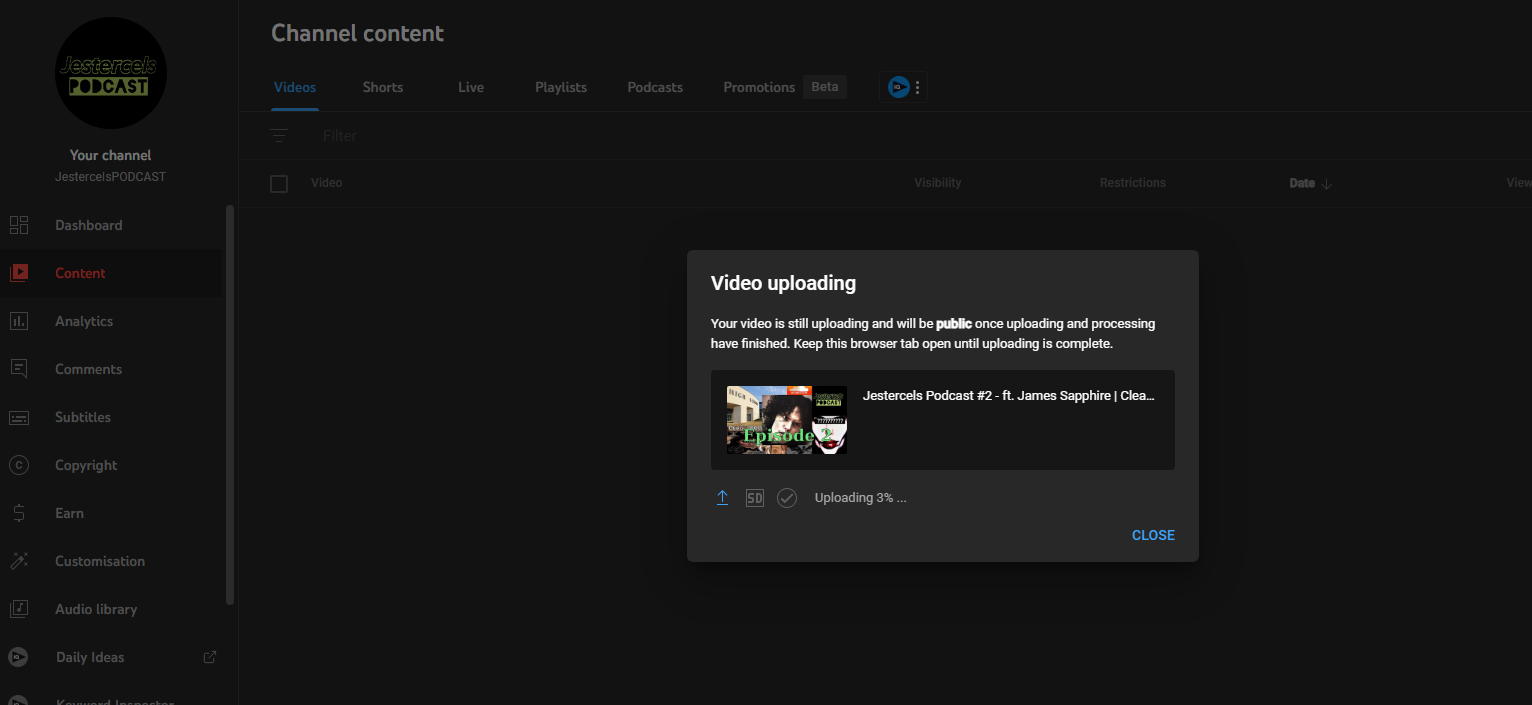
Task: Select the Content icon in sidebar
Action: point(18,273)
